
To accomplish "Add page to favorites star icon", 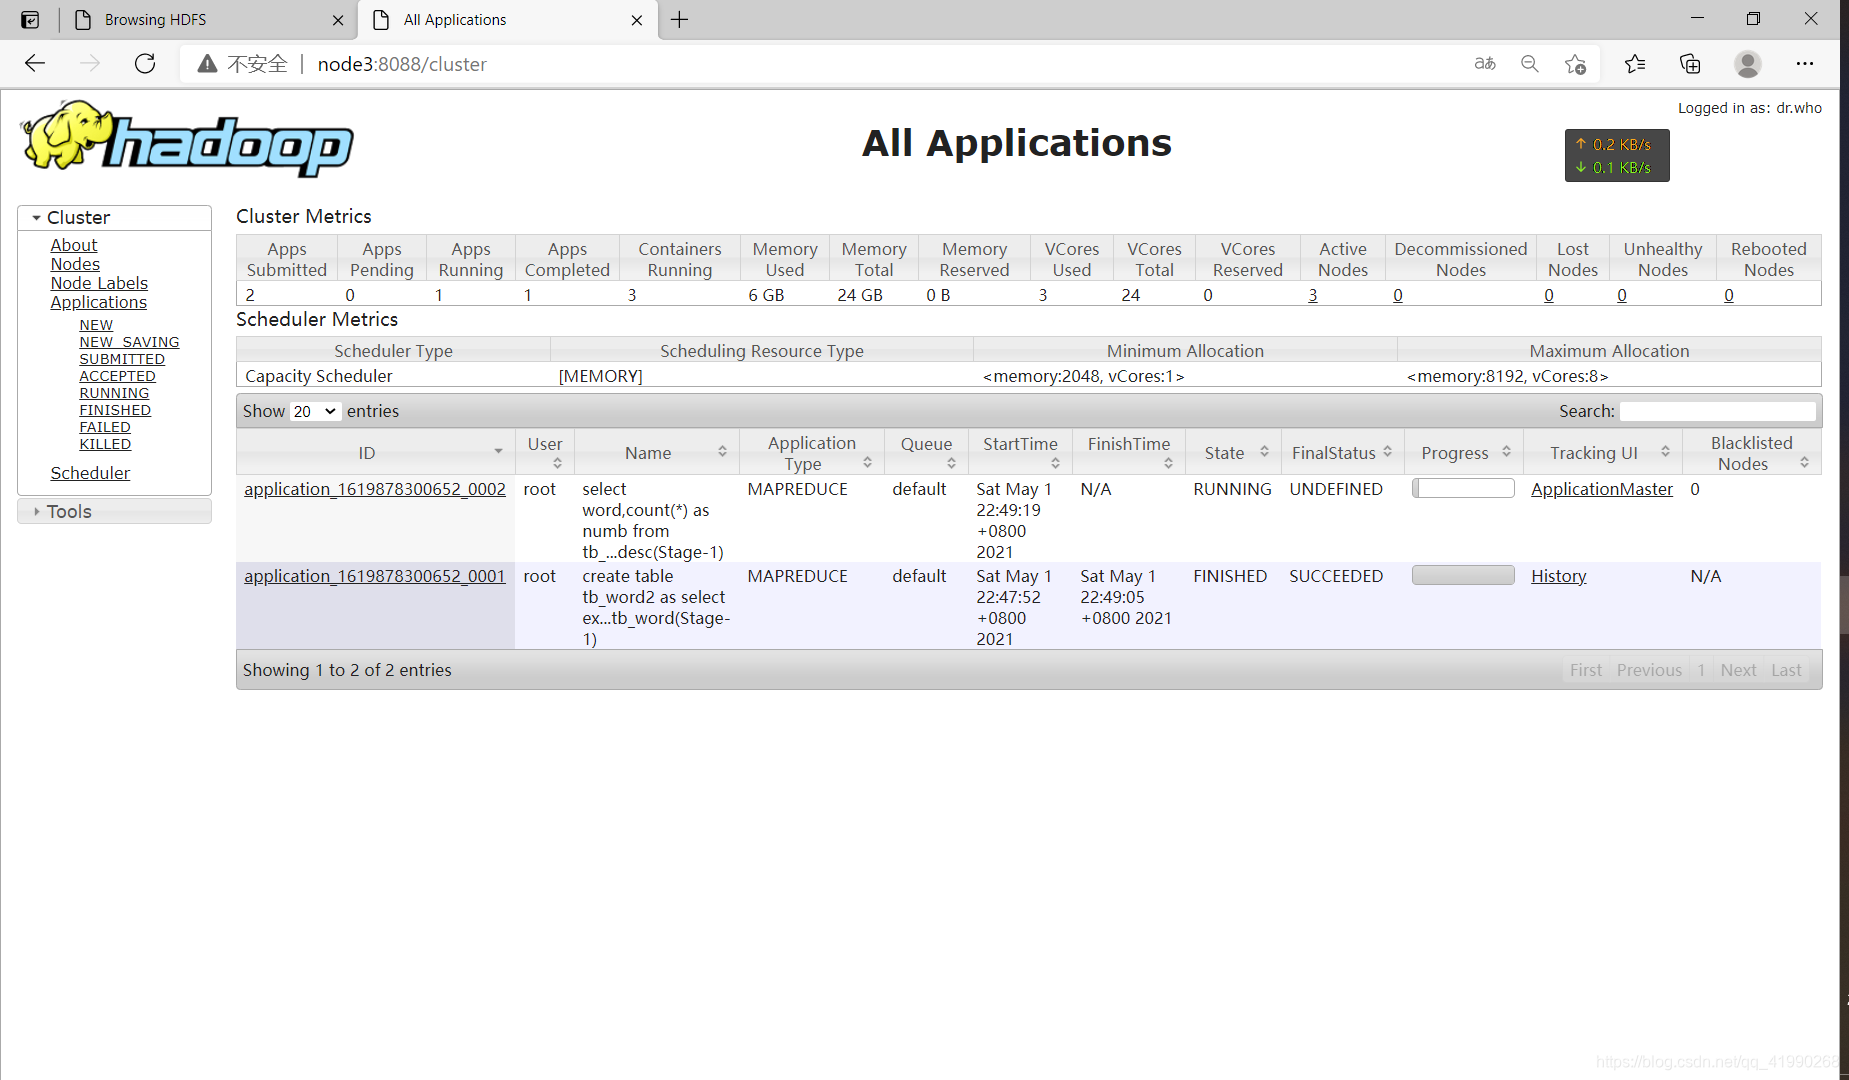I will [x=1575, y=64].
